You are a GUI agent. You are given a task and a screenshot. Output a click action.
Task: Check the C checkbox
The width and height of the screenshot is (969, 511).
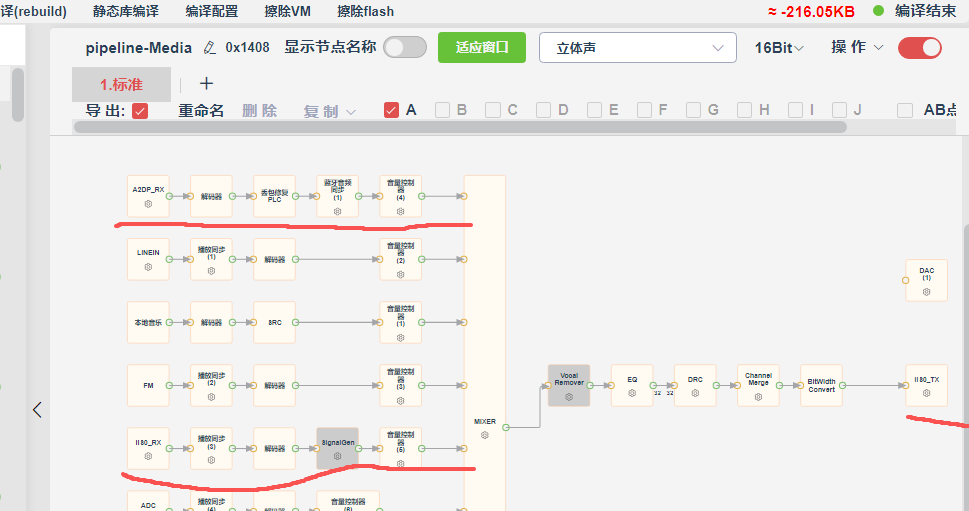point(493,110)
